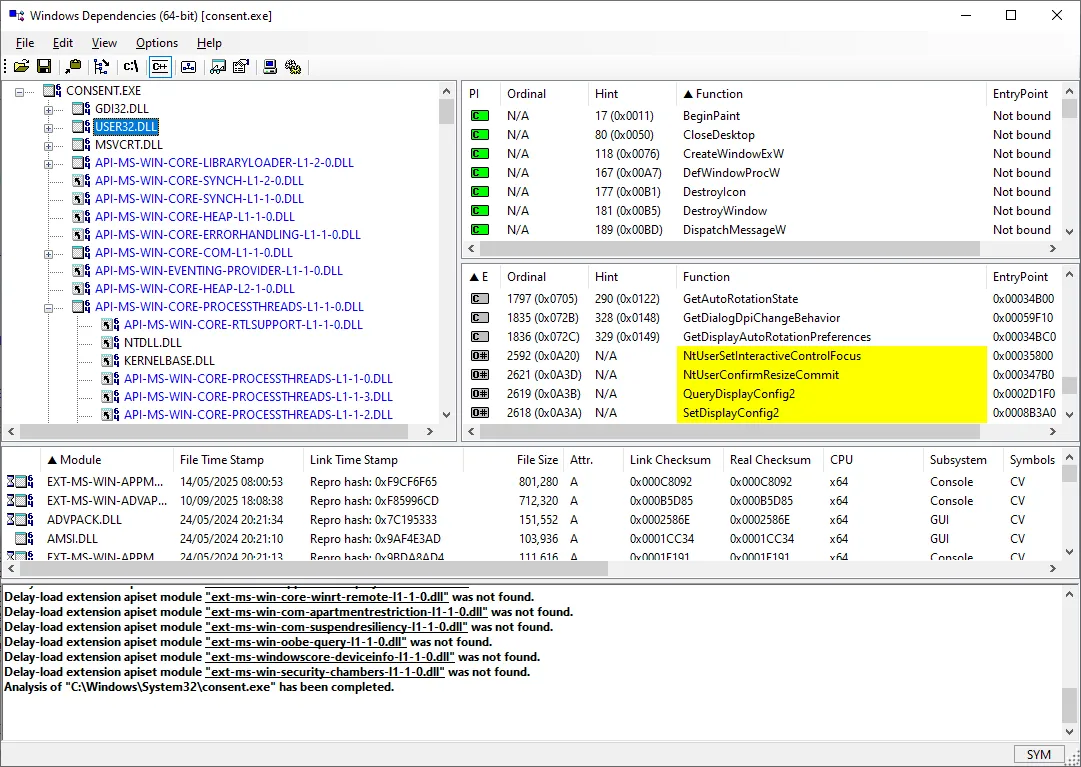Toggle the full paths c:\ toolbar button

tap(130, 67)
